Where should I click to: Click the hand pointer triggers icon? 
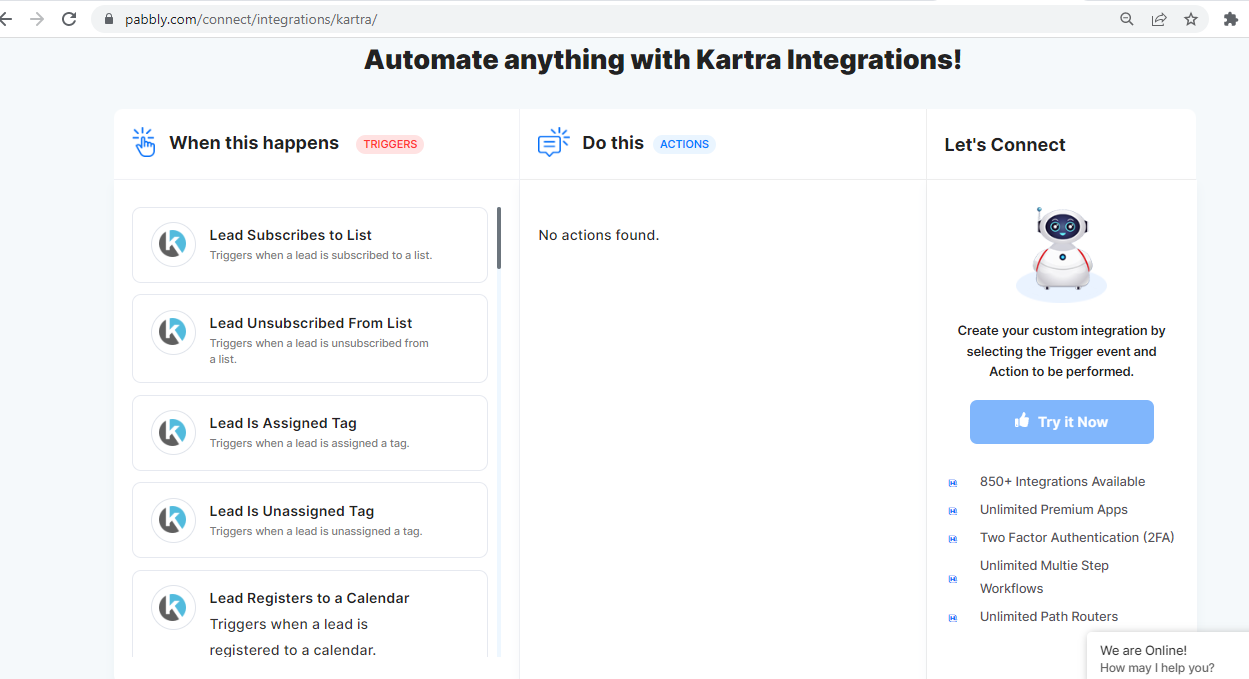click(145, 142)
